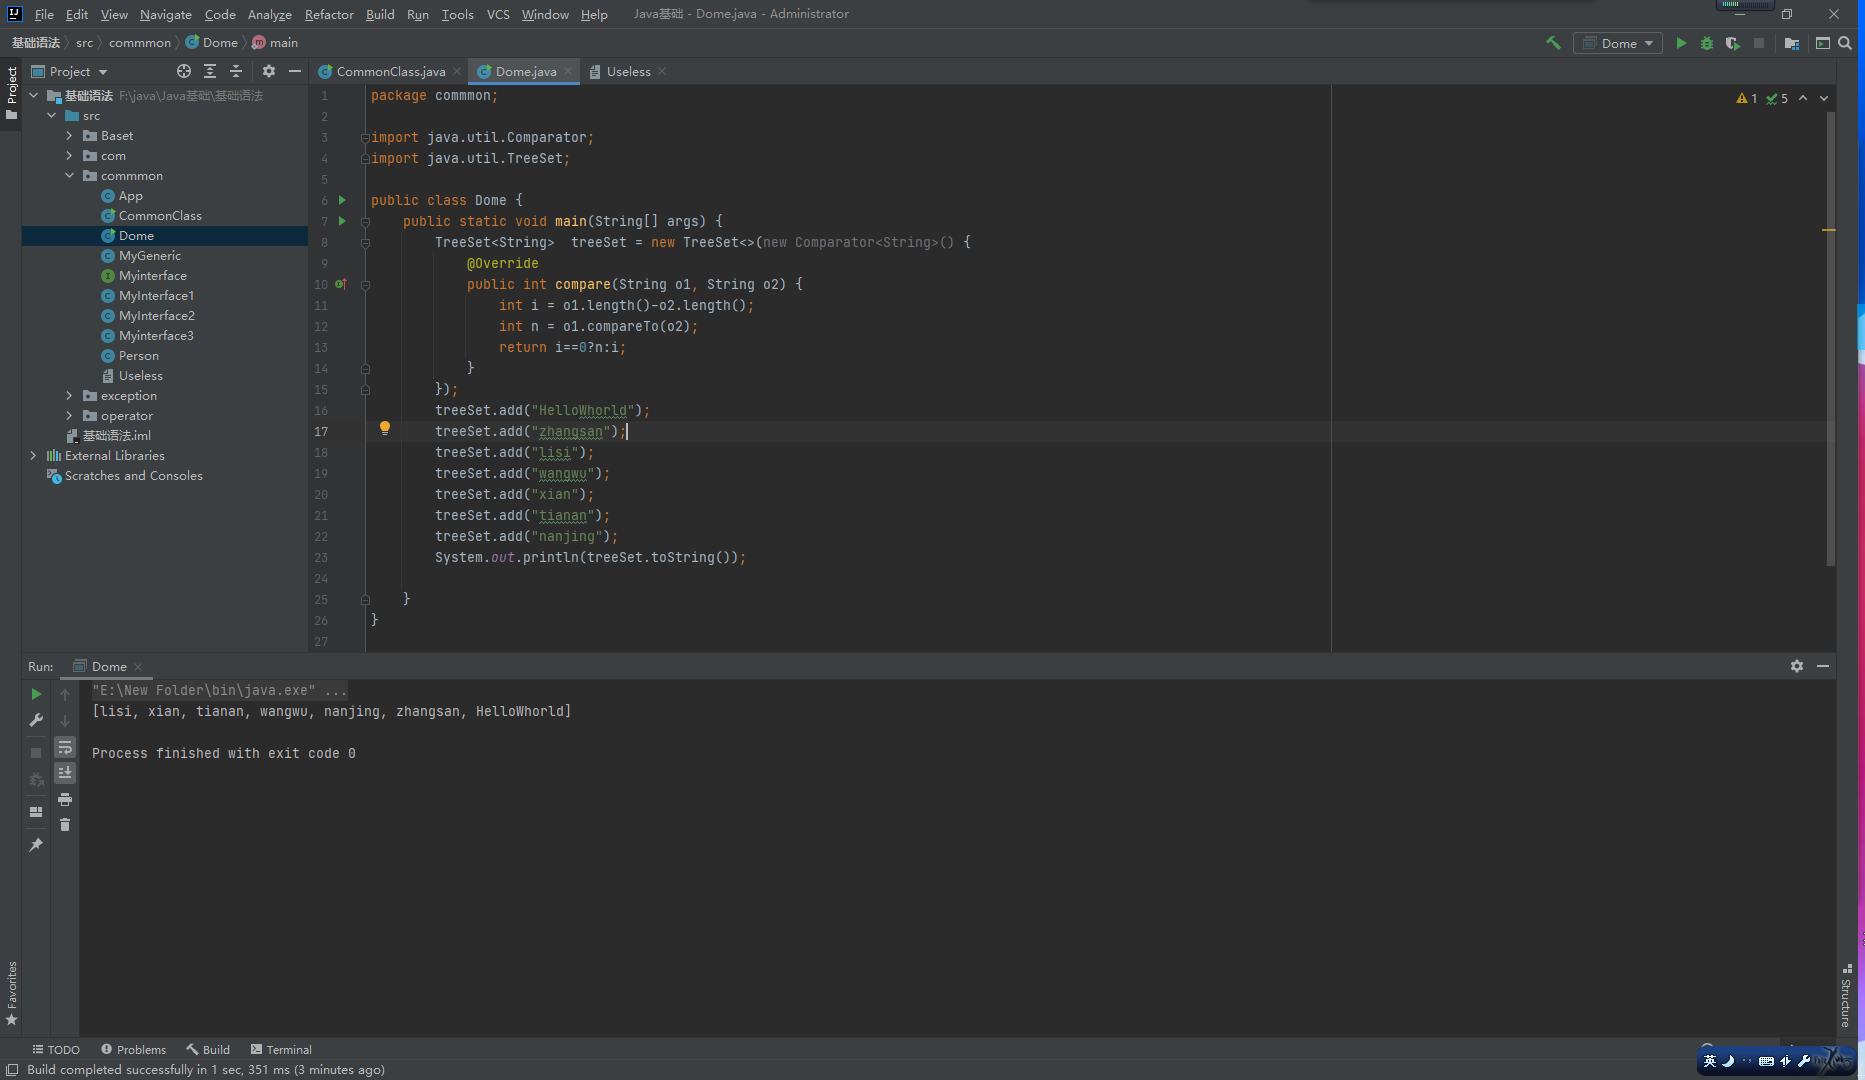The width and height of the screenshot is (1865, 1080).
Task: Start debugging with the bug icon
Action: (1707, 43)
